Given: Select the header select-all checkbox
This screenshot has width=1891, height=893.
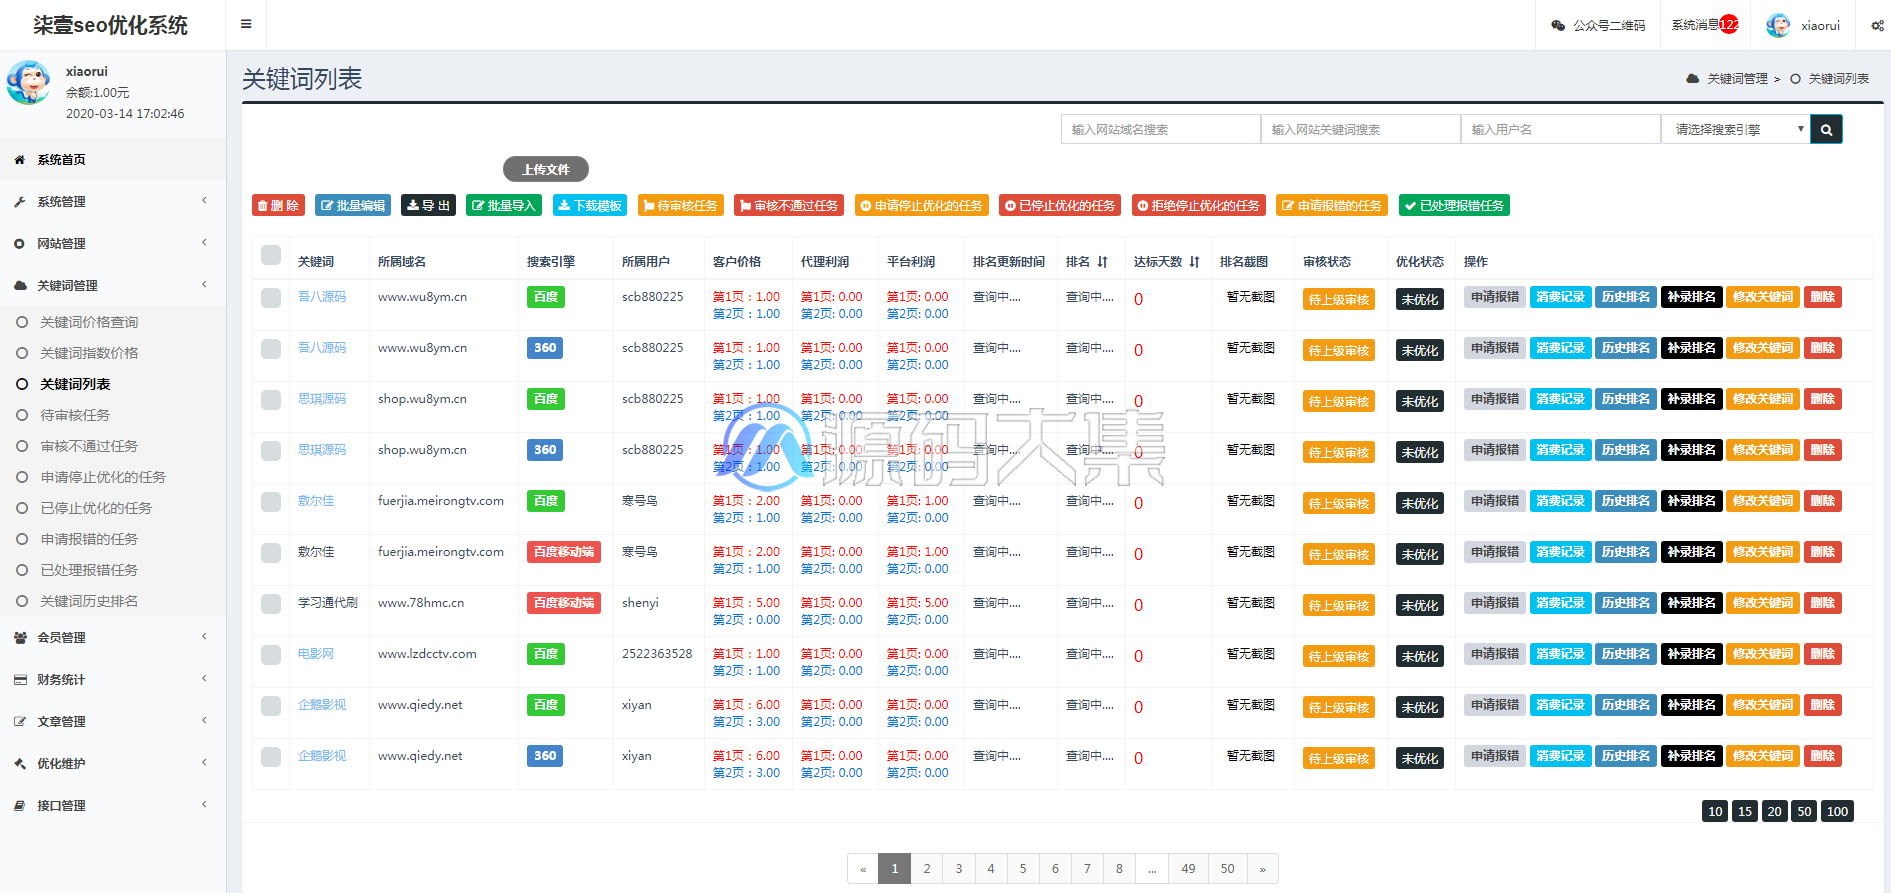Looking at the screenshot, I should pyautogui.click(x=271, y=255).
